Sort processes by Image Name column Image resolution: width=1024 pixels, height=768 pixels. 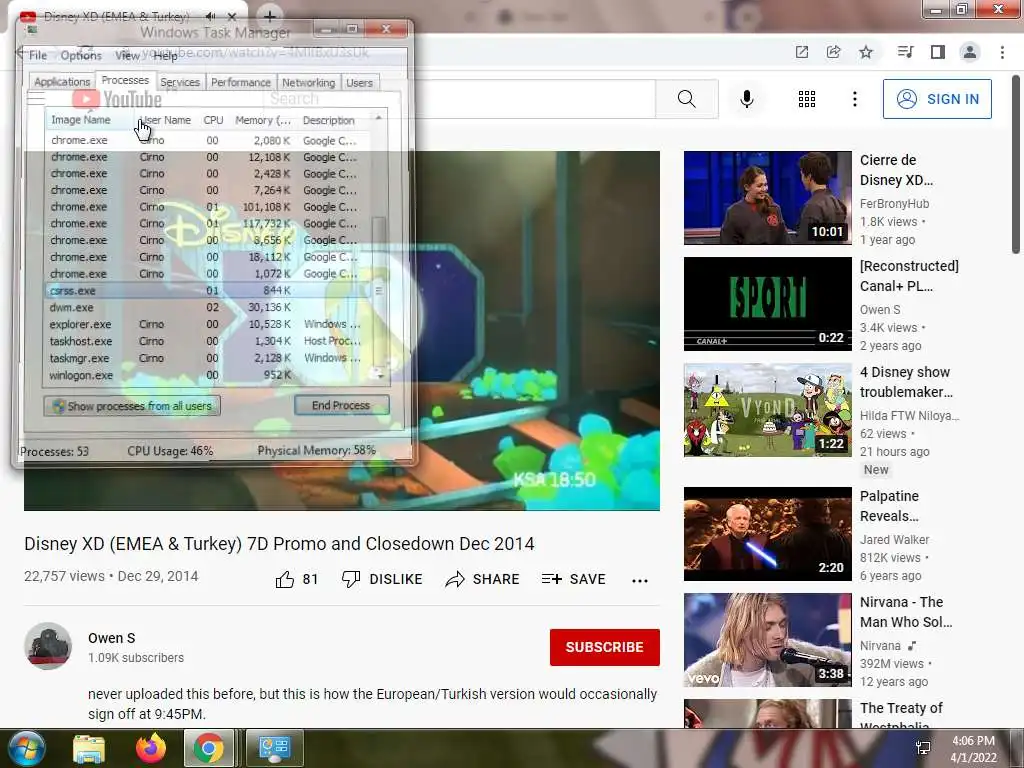(89, 120)
